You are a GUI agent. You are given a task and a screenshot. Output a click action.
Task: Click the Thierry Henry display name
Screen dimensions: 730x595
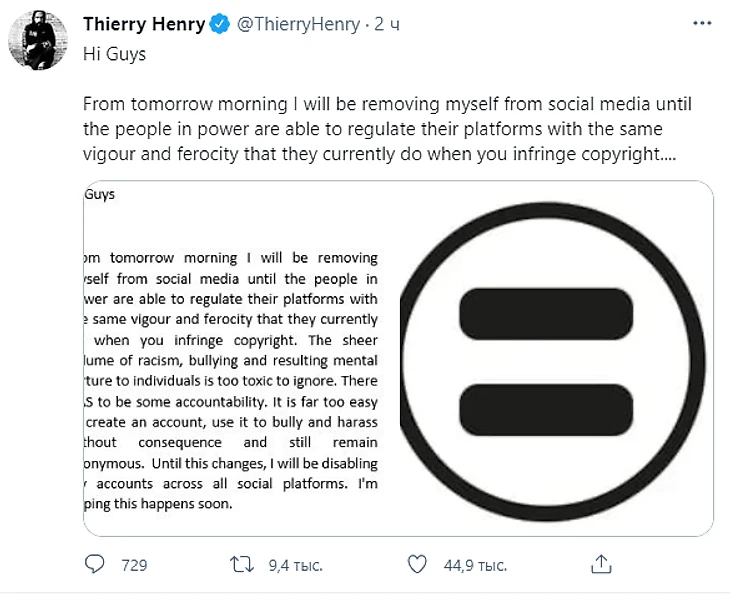point(145,26)
